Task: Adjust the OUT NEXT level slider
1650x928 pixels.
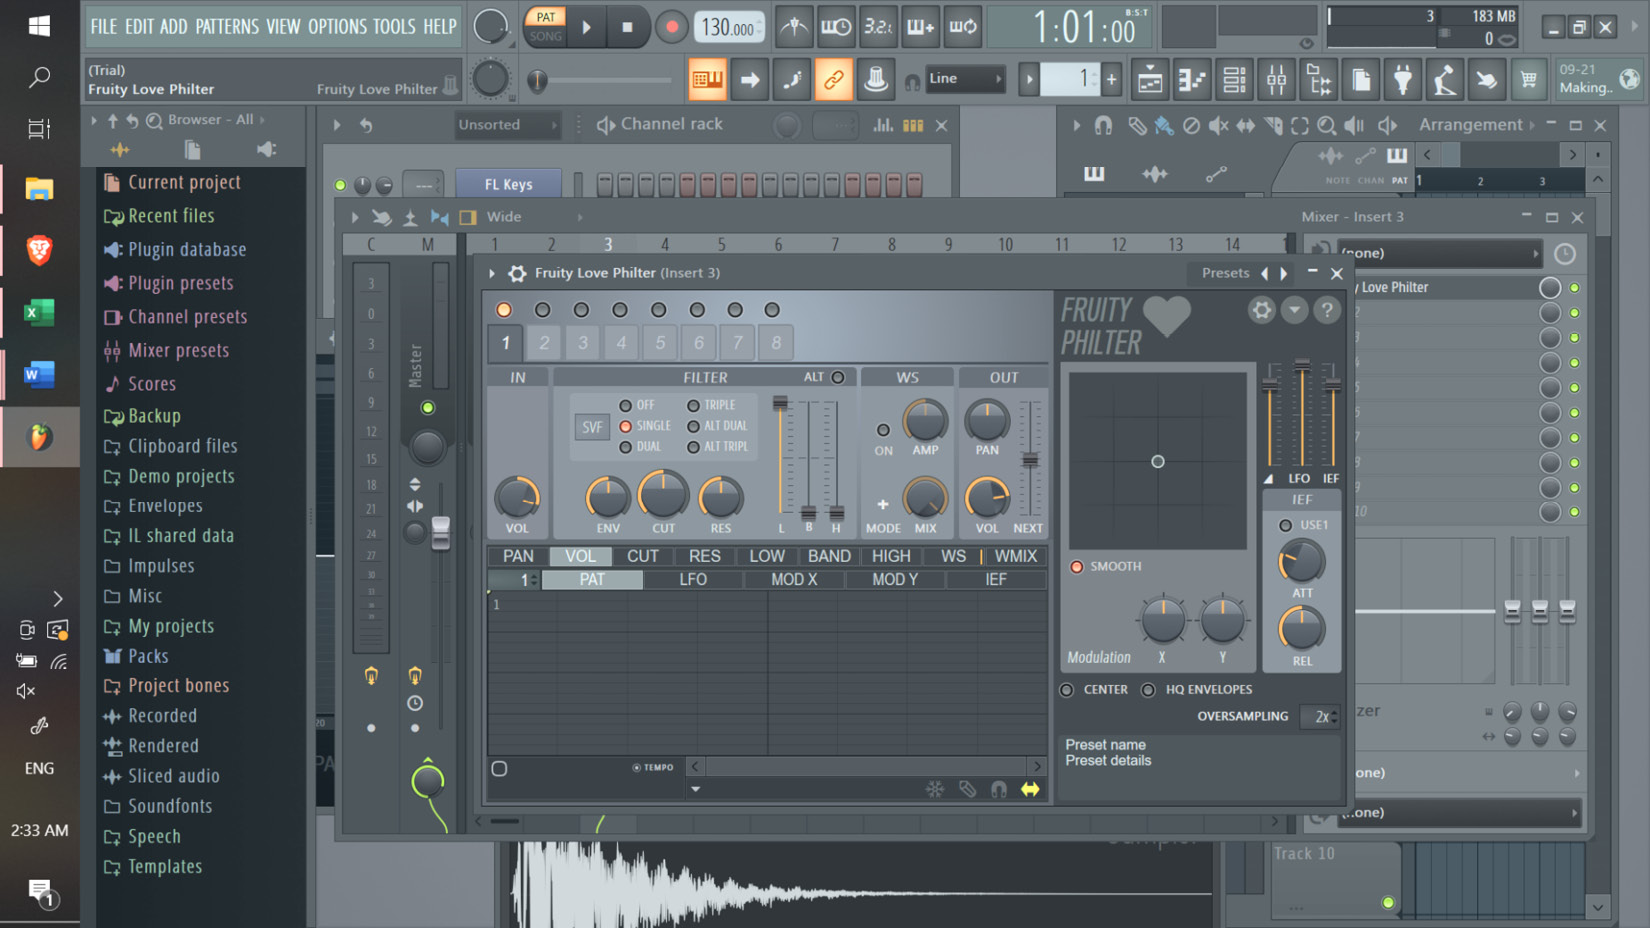Action: (x=1029, y=460)
